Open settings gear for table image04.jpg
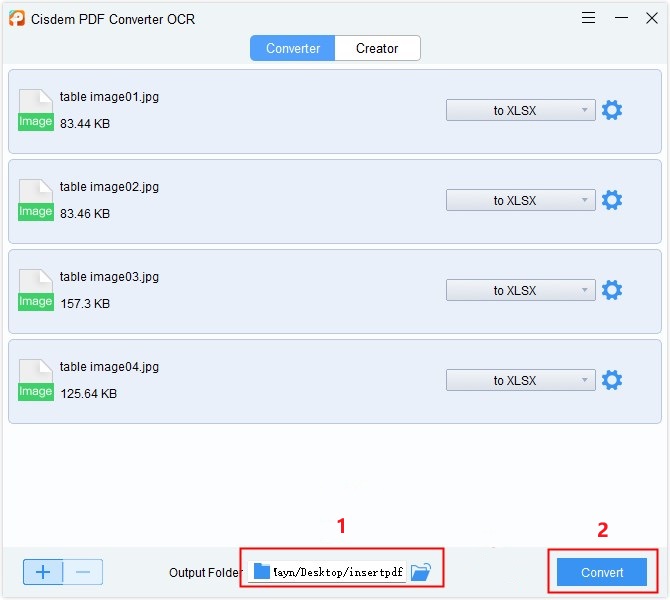Viewport: 670px width, 600px height. 611,380
